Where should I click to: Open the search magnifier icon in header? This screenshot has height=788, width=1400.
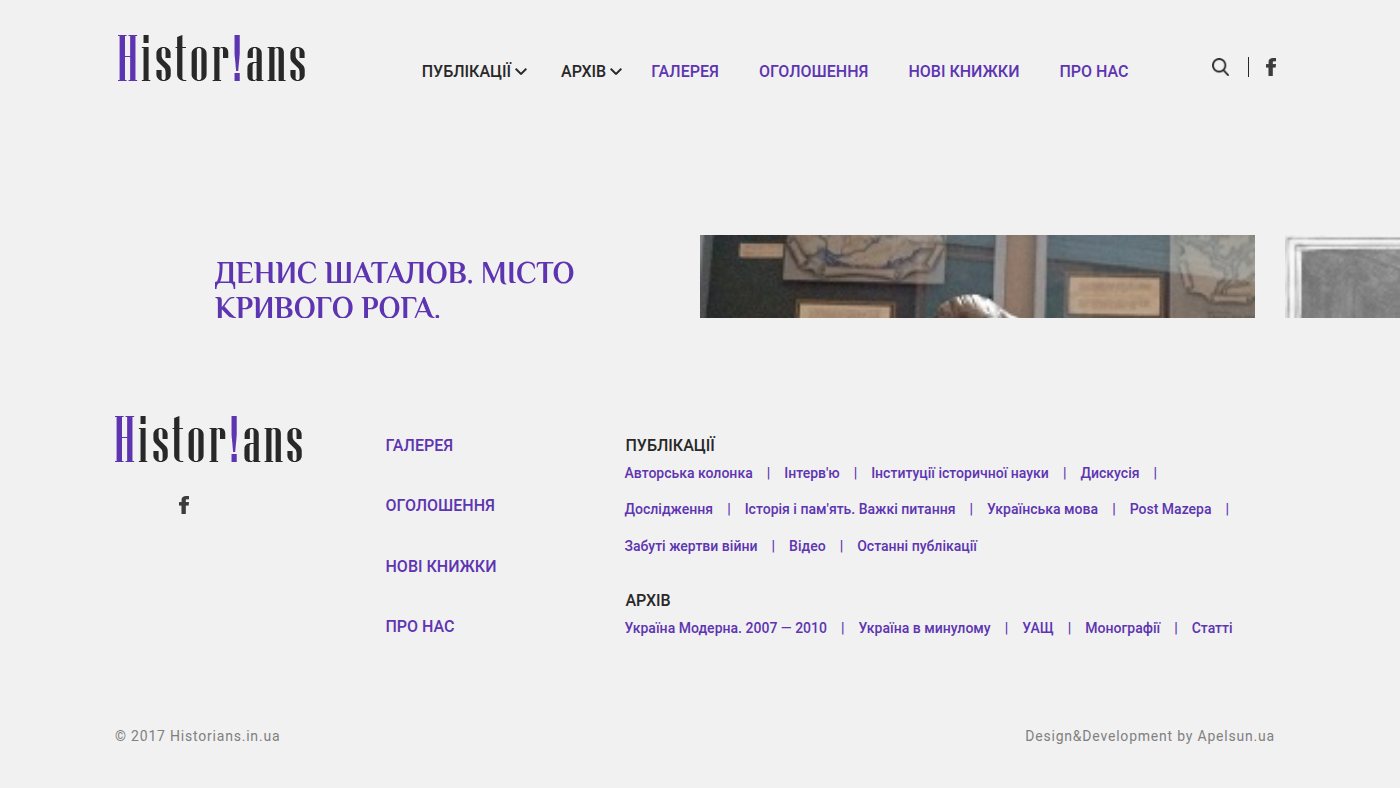pyautogui.click(x=1220, y=67)
